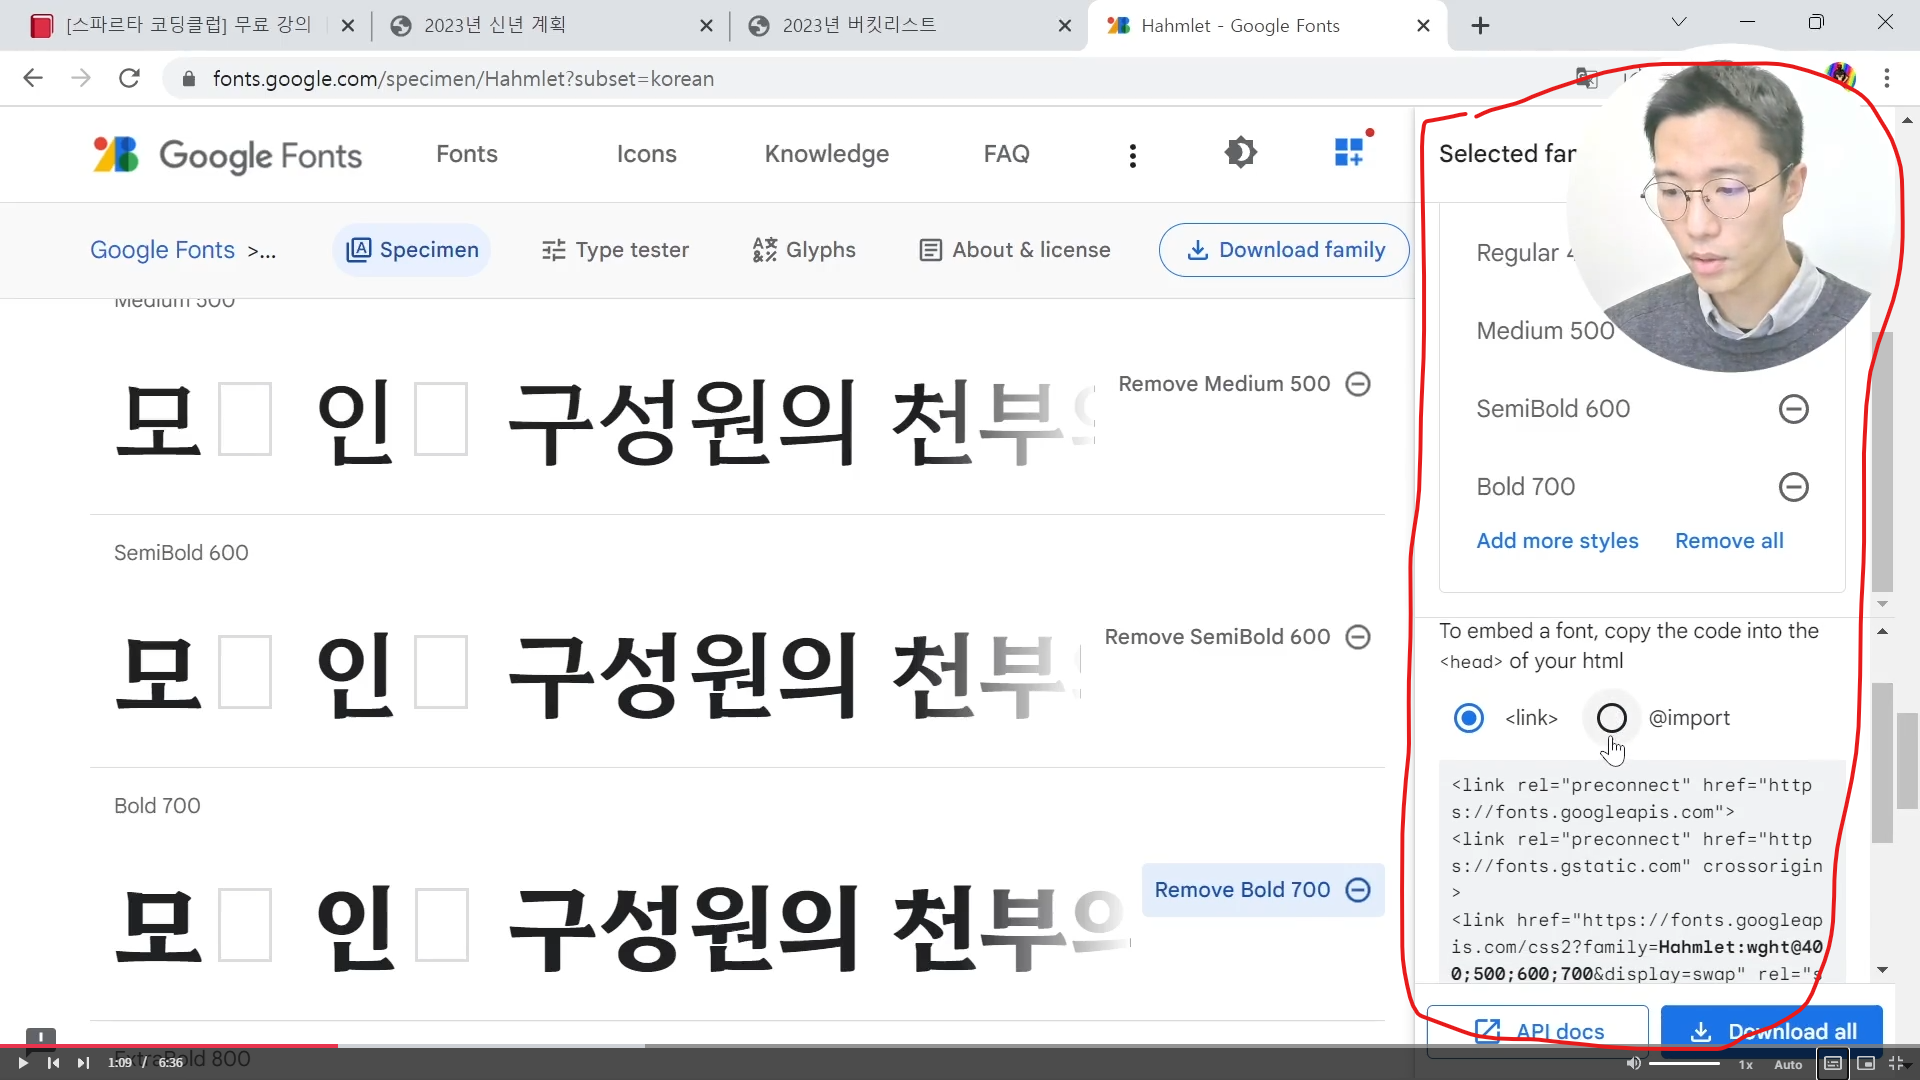Exit fullscreen video mode
This screenshot has width=1920, height=1080.
point(1896,1063)
